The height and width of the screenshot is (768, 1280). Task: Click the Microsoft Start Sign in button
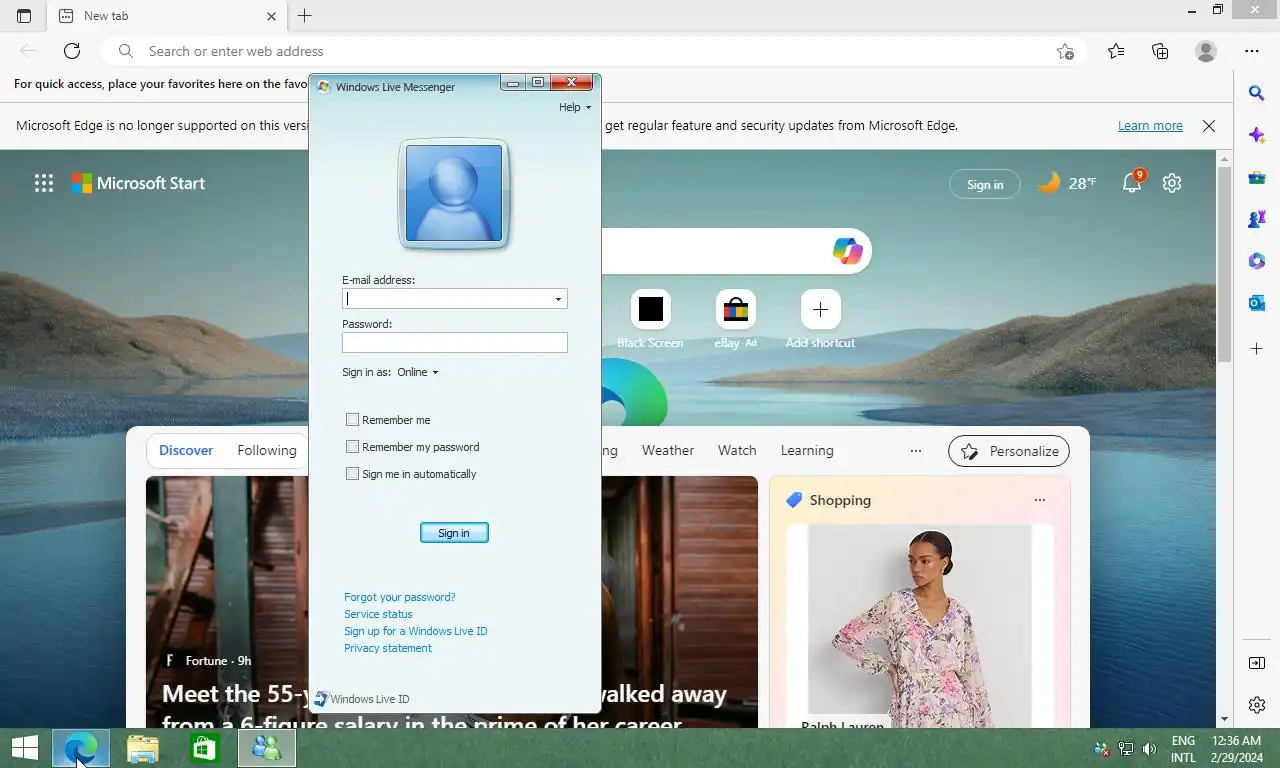pyautogui.click(x=985, y=184)
